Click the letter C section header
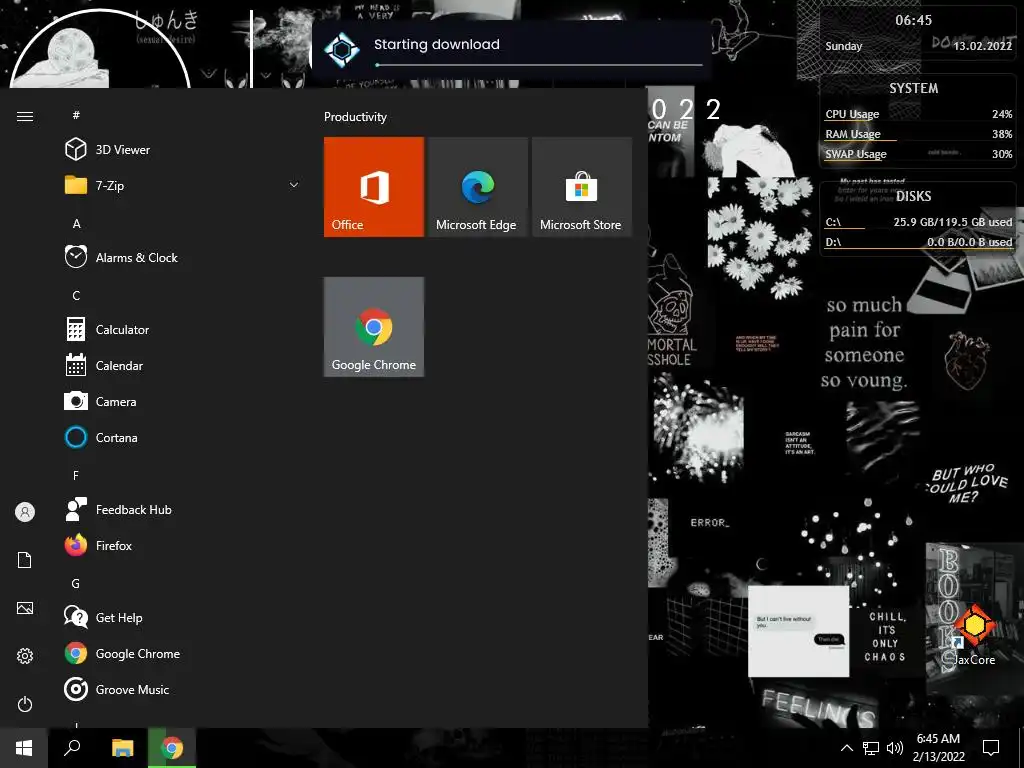This screenshot has height=768, width=1024. (76, 295)
